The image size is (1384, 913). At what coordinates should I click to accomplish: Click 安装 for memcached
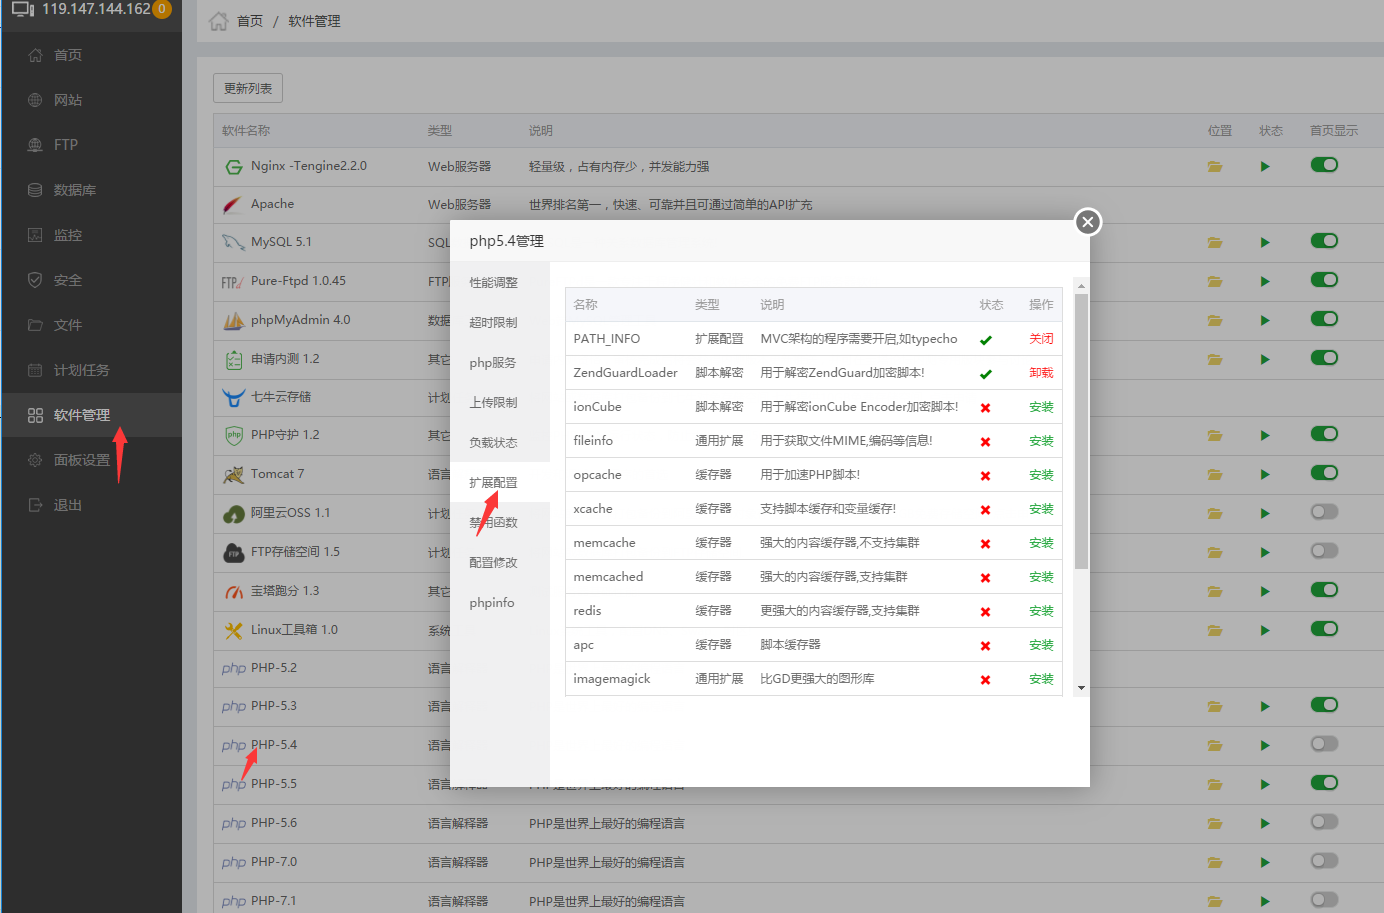click(x=1041, y=577)
